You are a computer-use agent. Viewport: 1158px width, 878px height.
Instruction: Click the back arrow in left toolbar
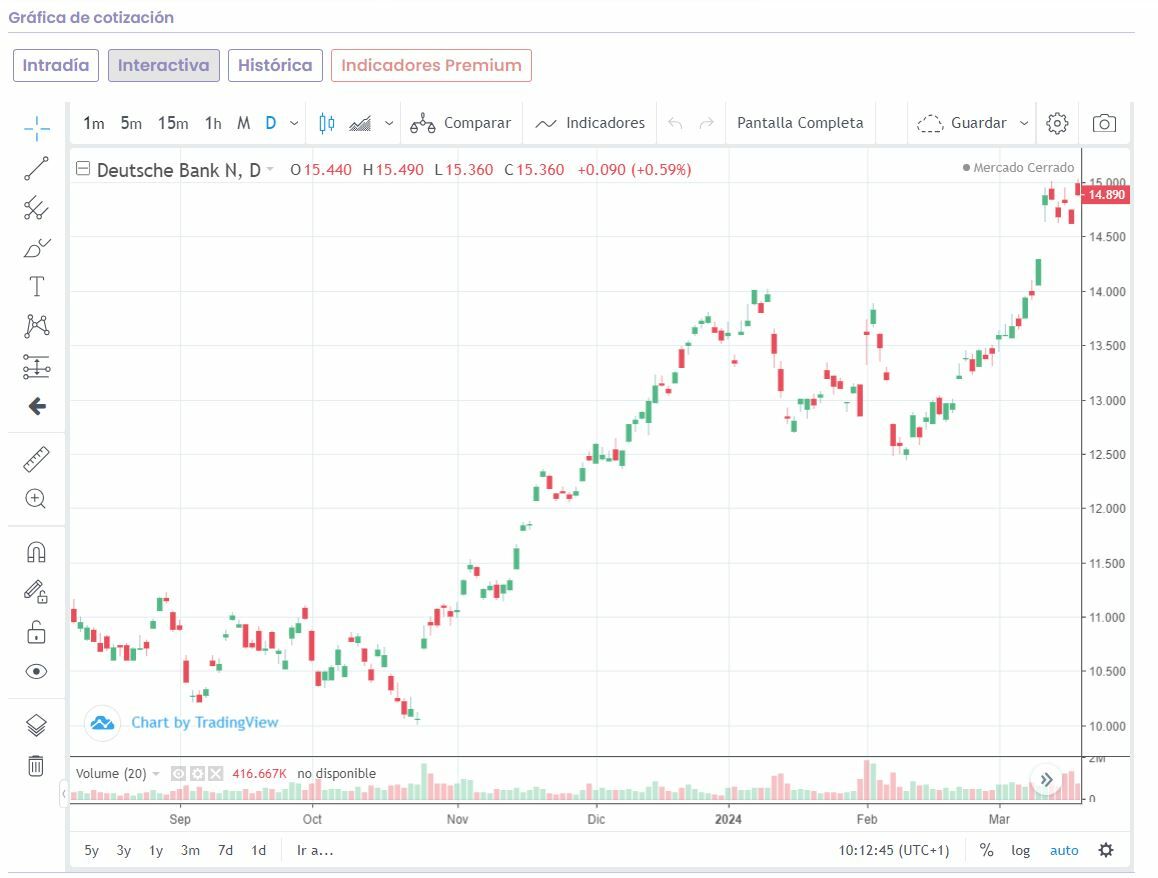[37, 406]
